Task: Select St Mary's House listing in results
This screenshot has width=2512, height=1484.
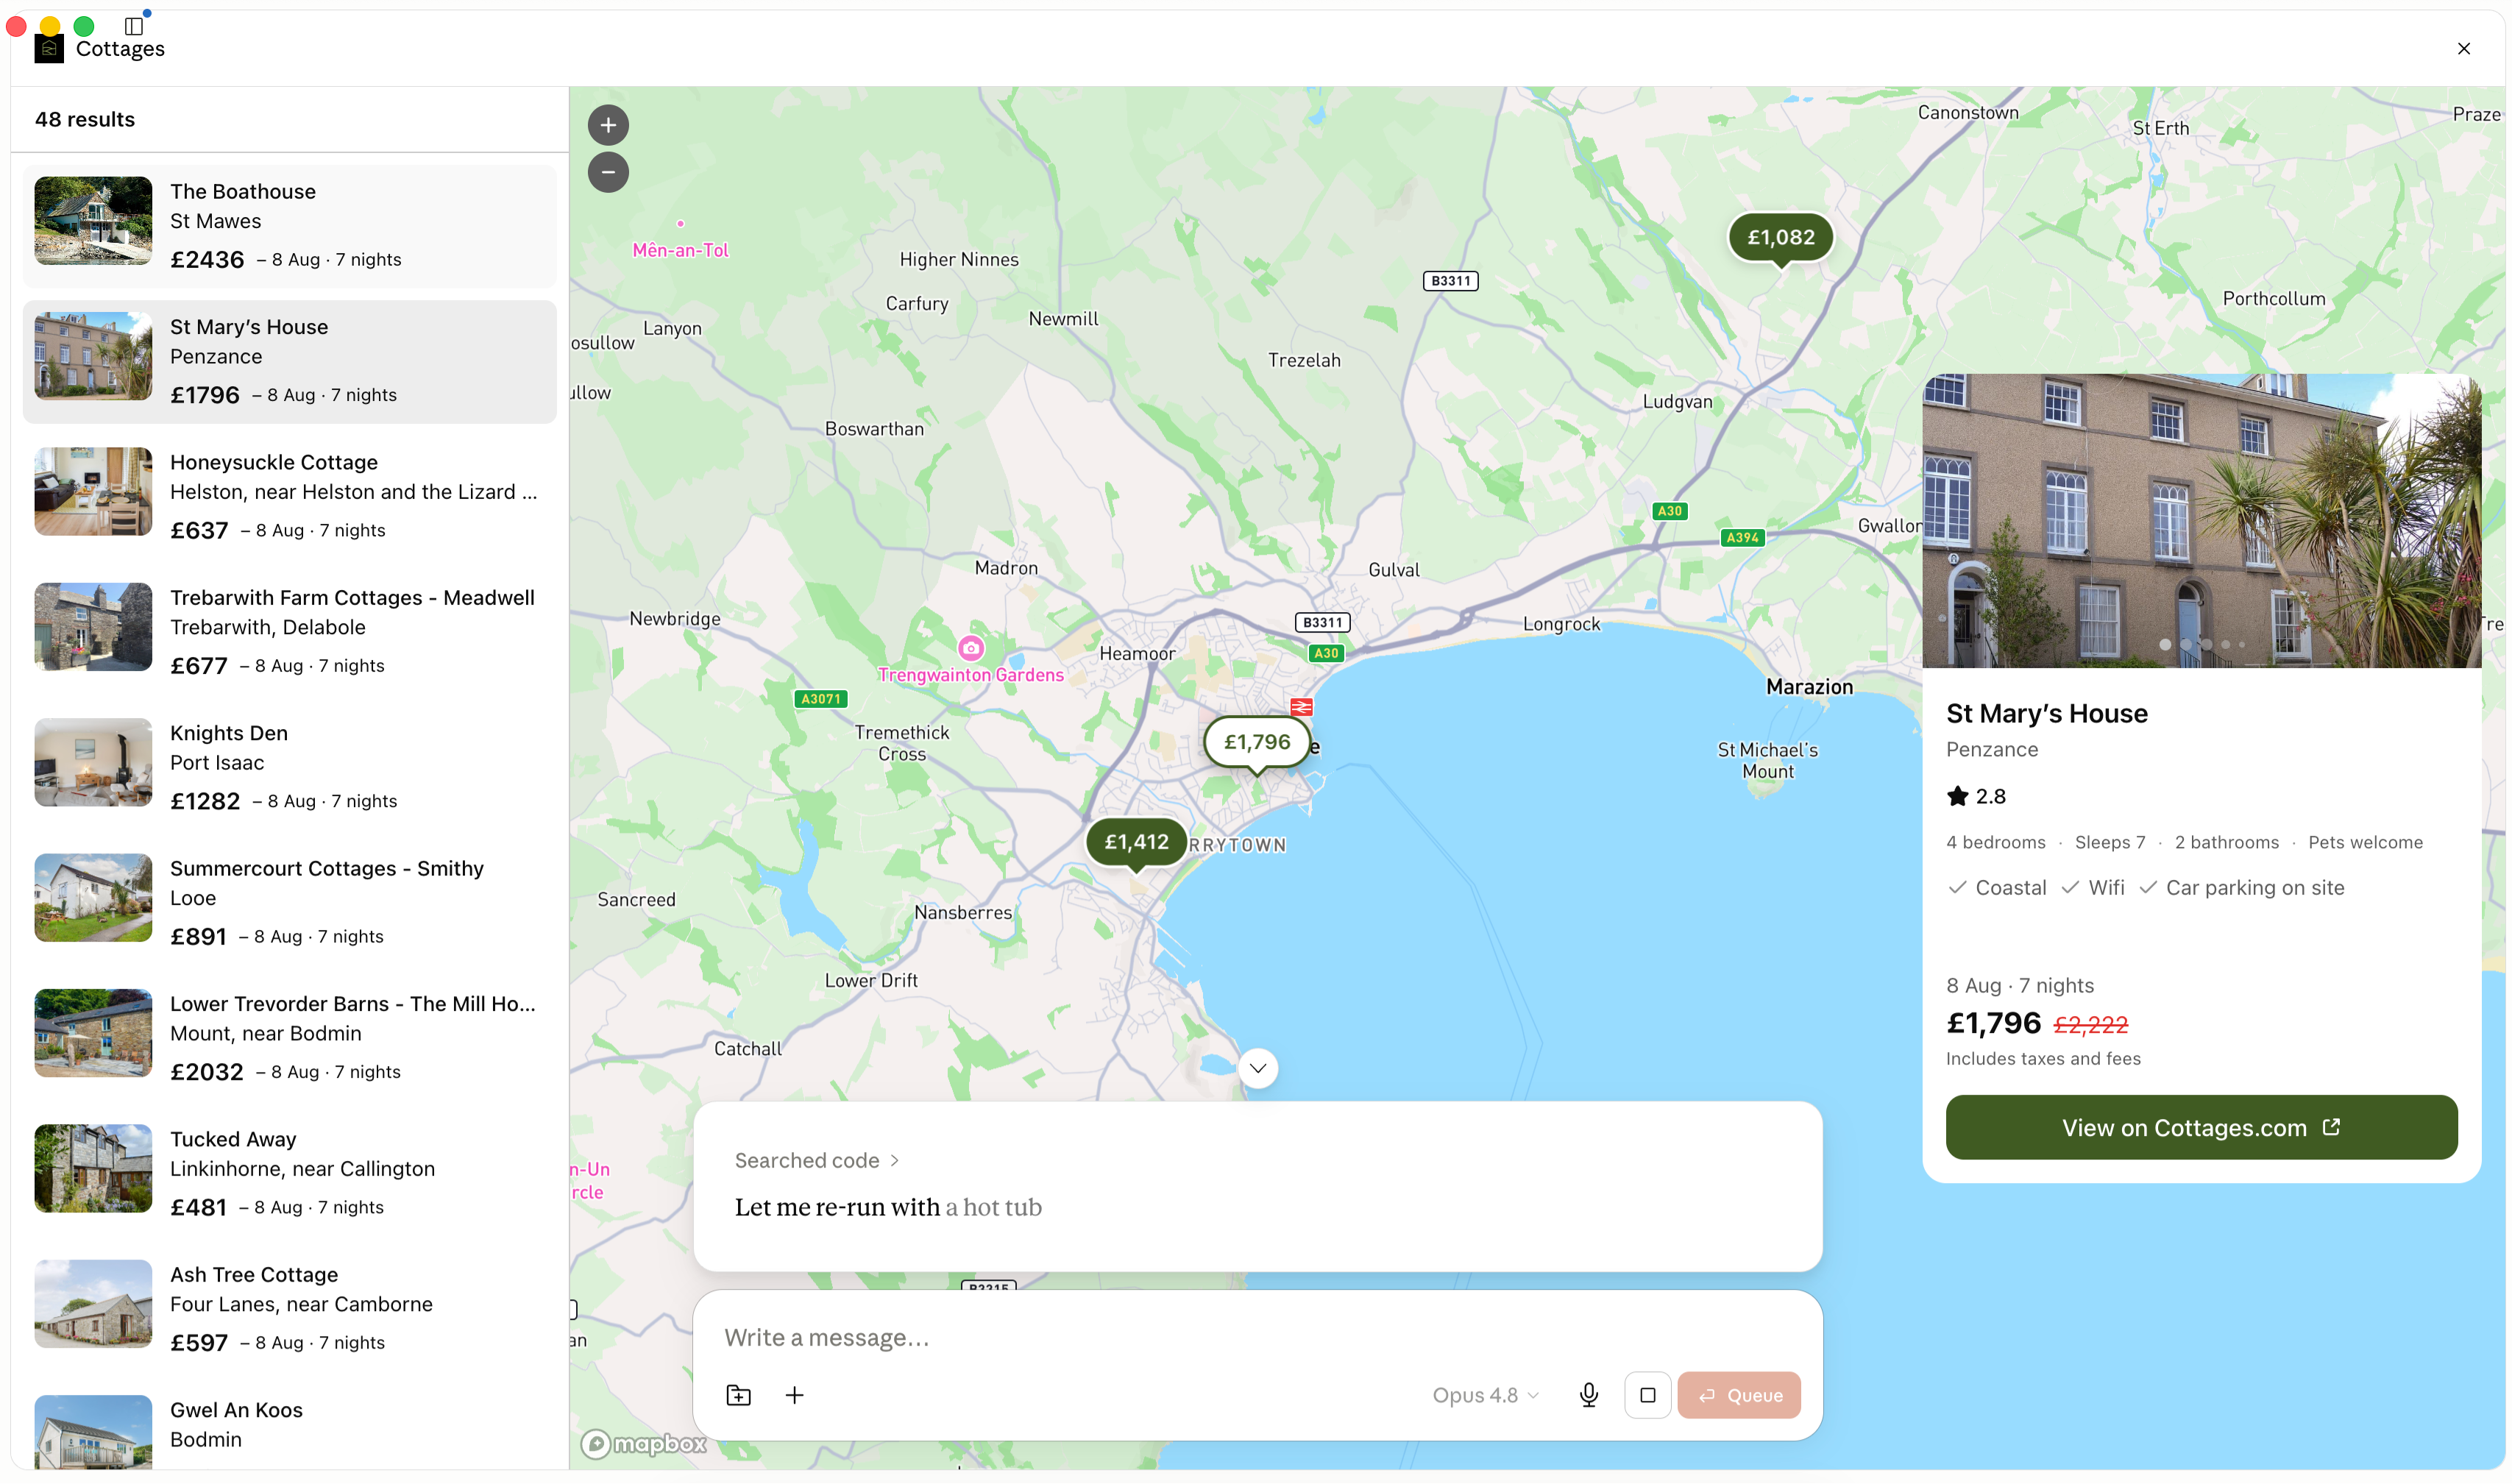Action: [x=289, y=362]
